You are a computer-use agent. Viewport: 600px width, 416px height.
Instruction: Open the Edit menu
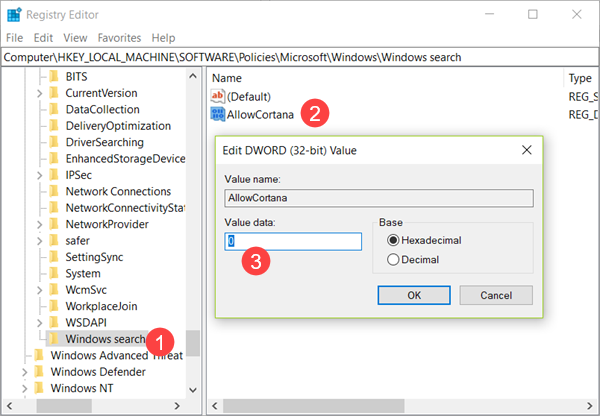[x=43, y=38]
